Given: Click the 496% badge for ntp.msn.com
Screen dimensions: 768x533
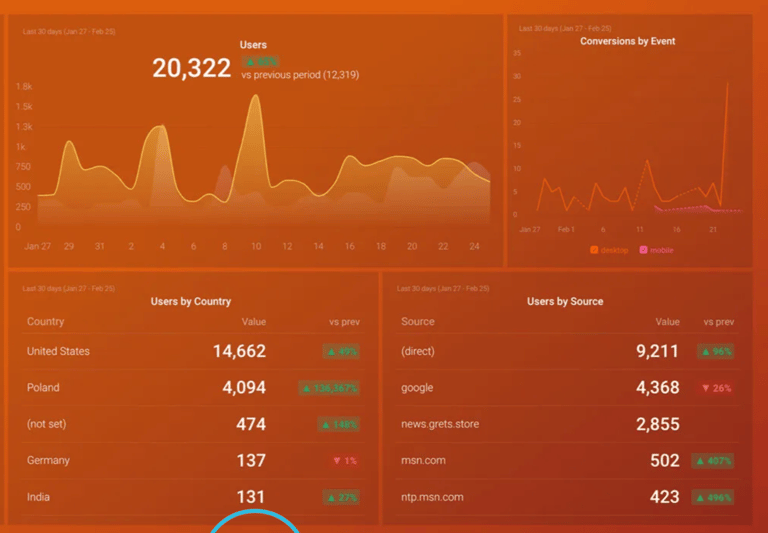Looking at the screenshot, I should point(713,497).
